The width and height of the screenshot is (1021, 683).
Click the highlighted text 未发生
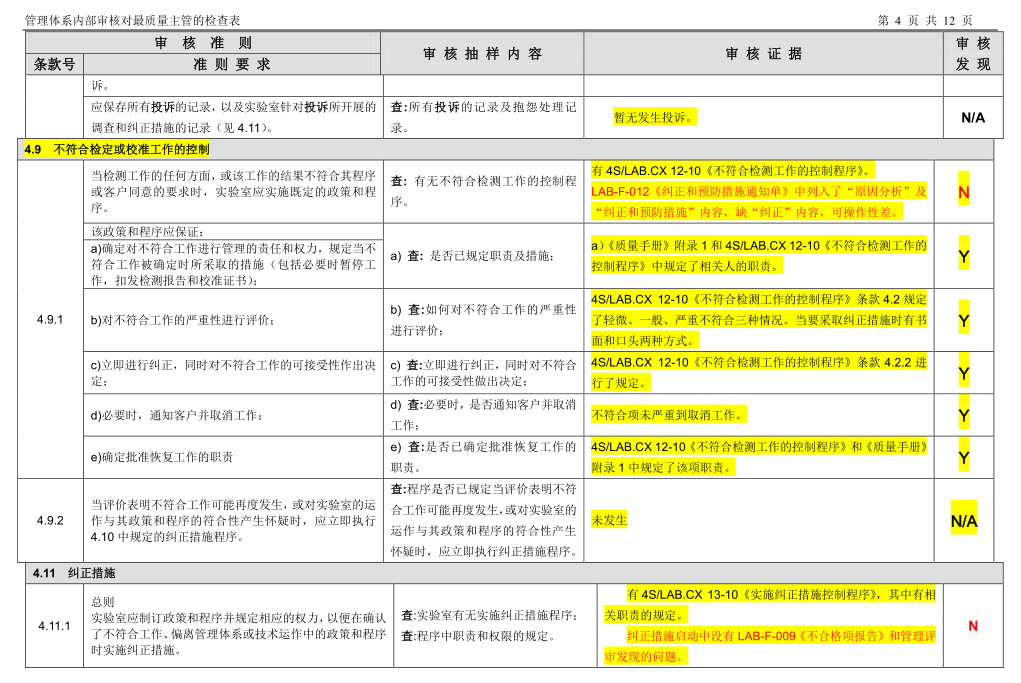[609, 520]
